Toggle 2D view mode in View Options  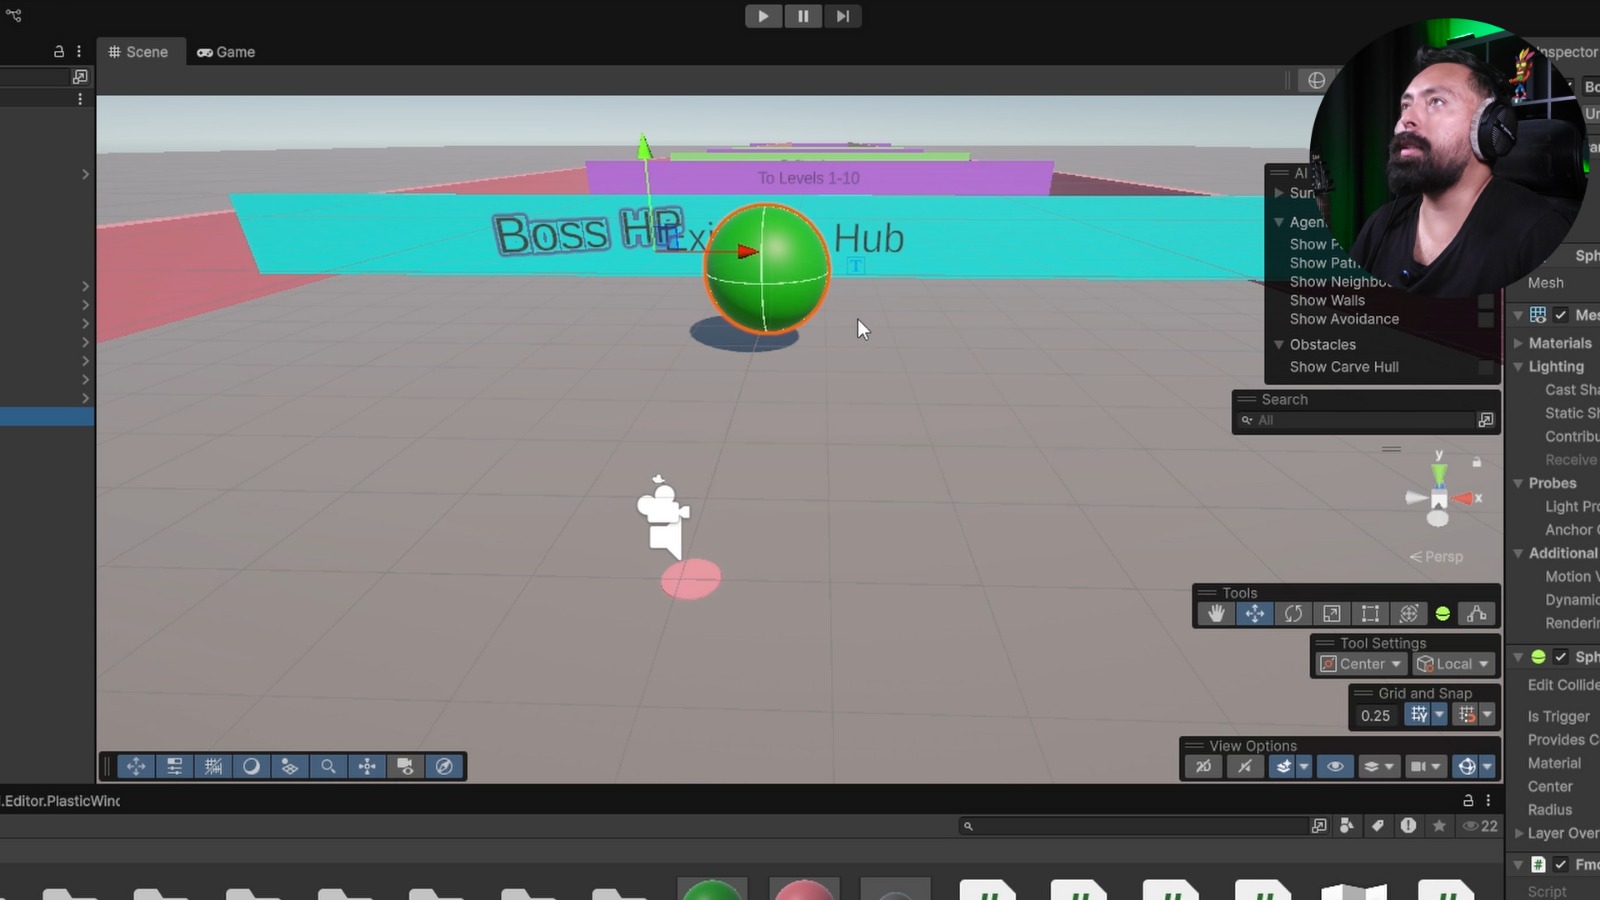point(1203,766)
